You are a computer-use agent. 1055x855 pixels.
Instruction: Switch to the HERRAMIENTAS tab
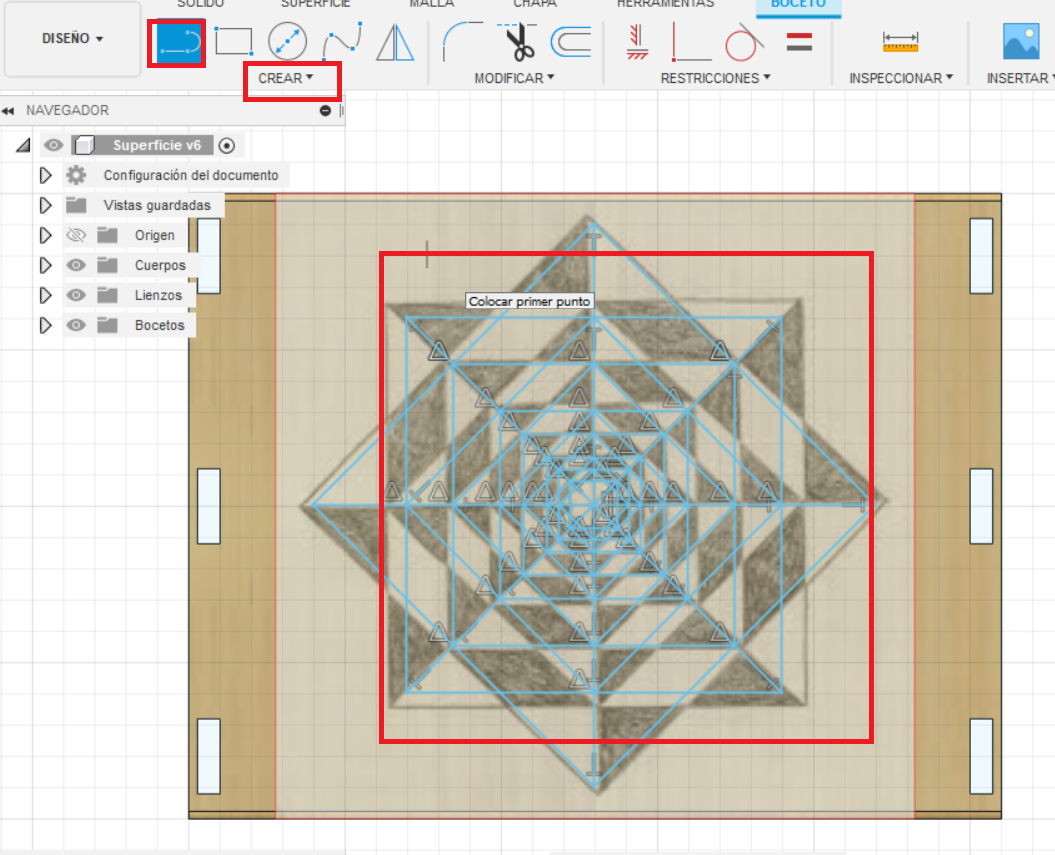click(665, 4)
